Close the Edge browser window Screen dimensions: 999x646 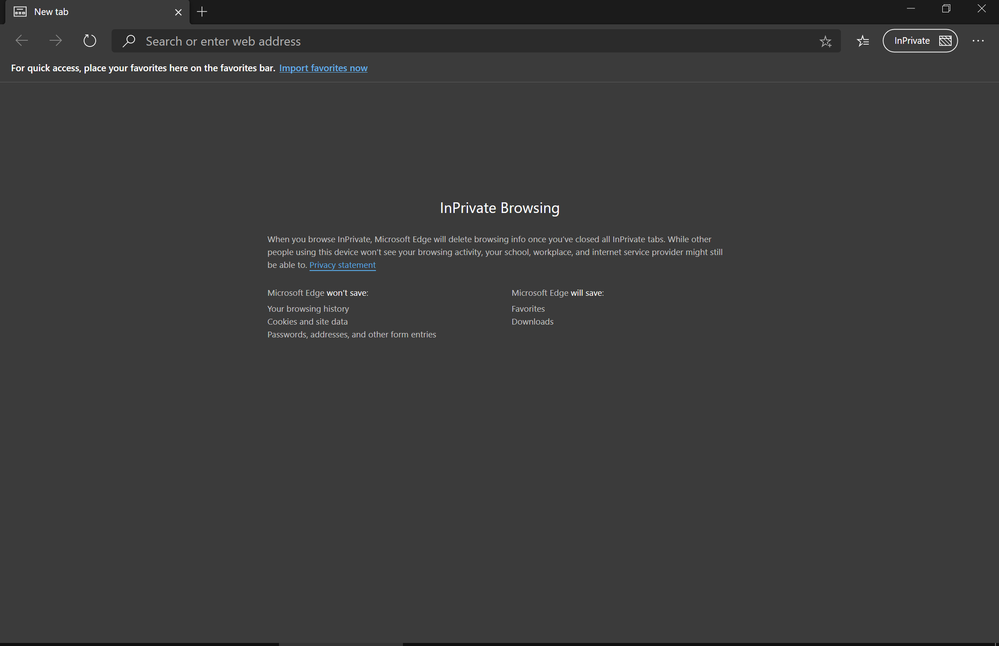981,9
